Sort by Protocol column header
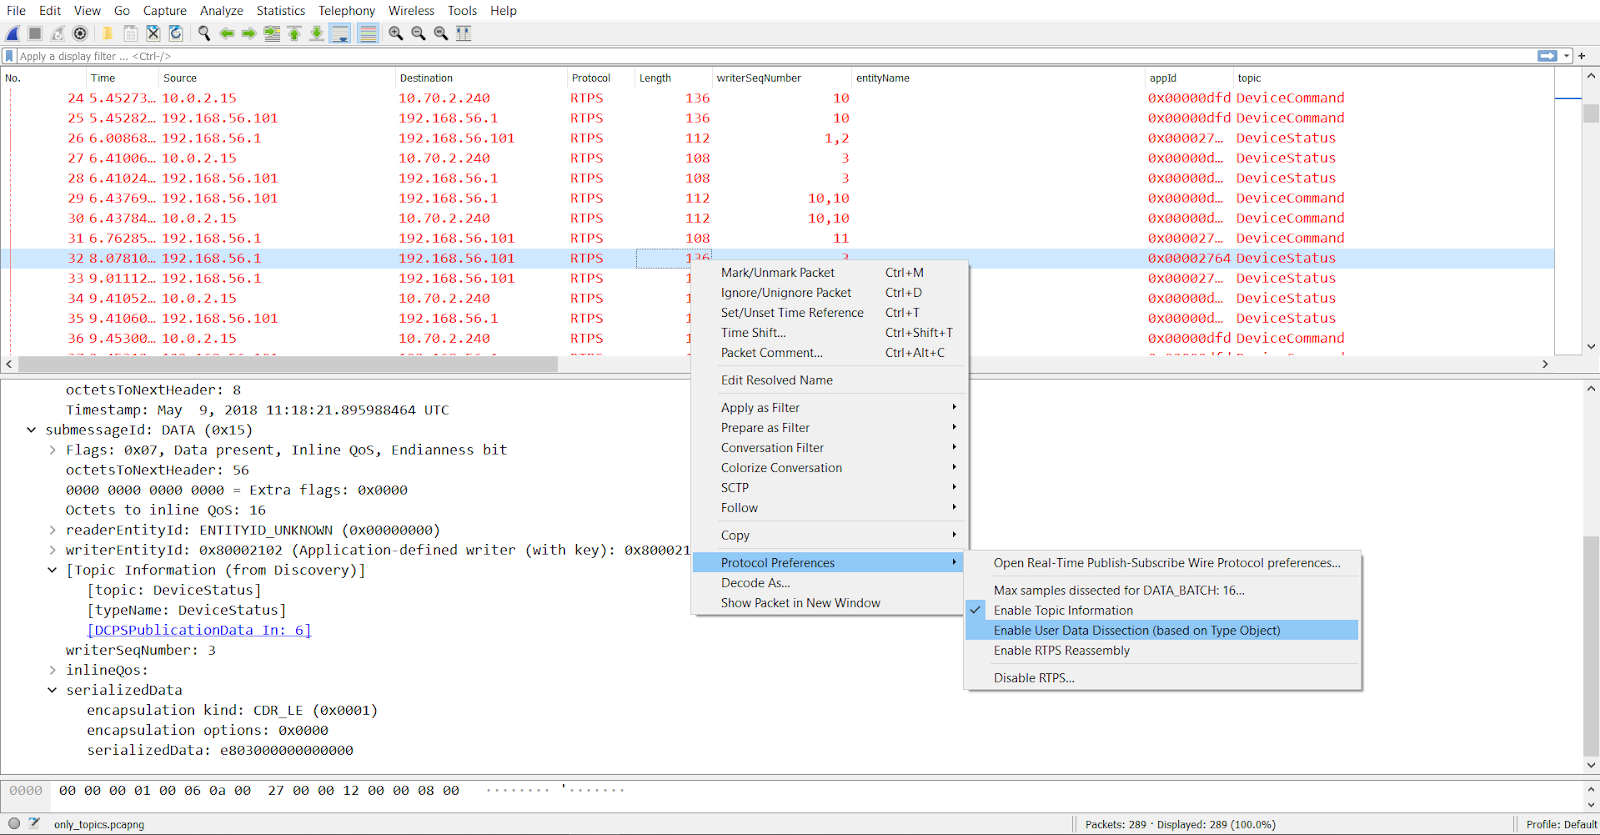 [600, 78]
